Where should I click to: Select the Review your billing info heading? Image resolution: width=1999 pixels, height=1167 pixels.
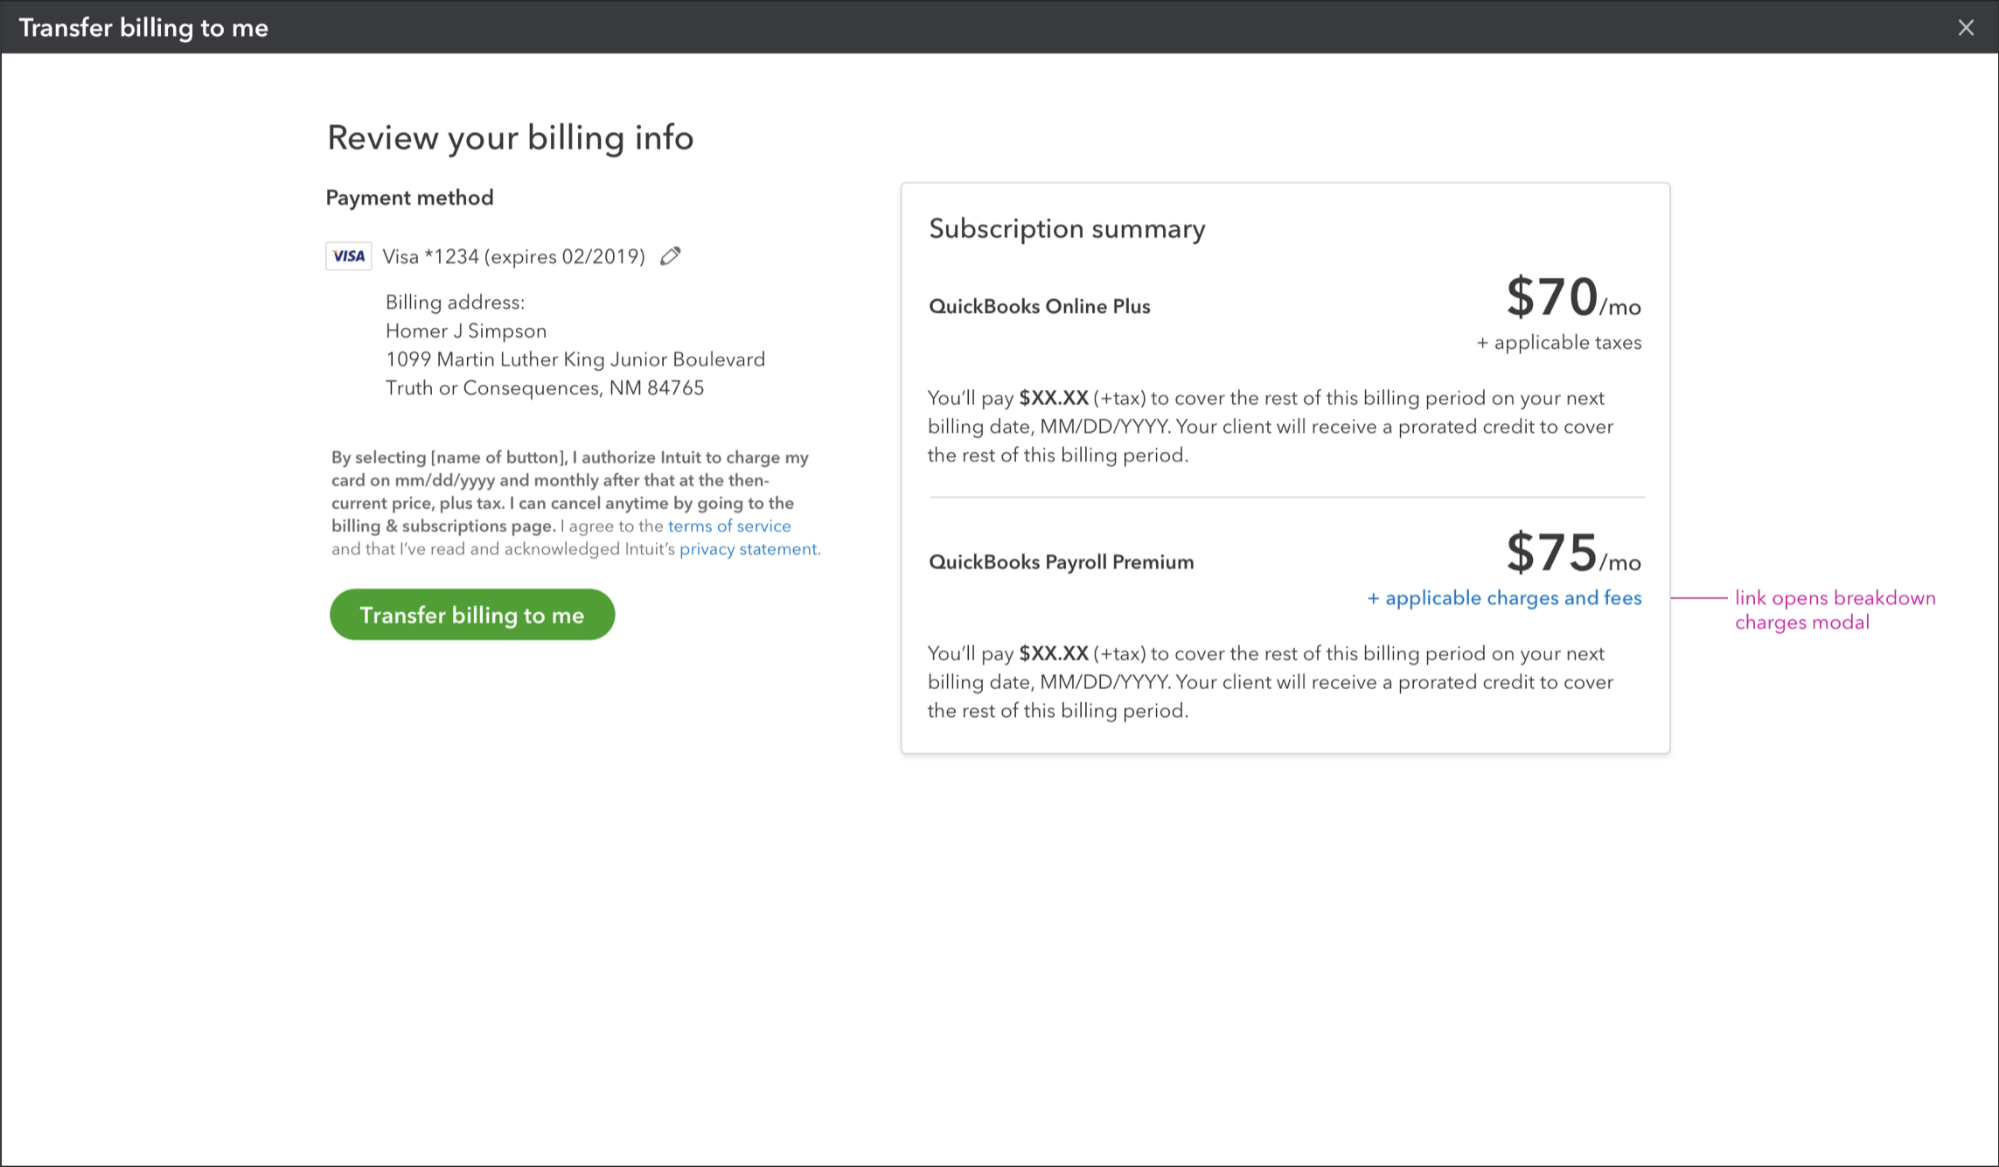click(510, 138)
